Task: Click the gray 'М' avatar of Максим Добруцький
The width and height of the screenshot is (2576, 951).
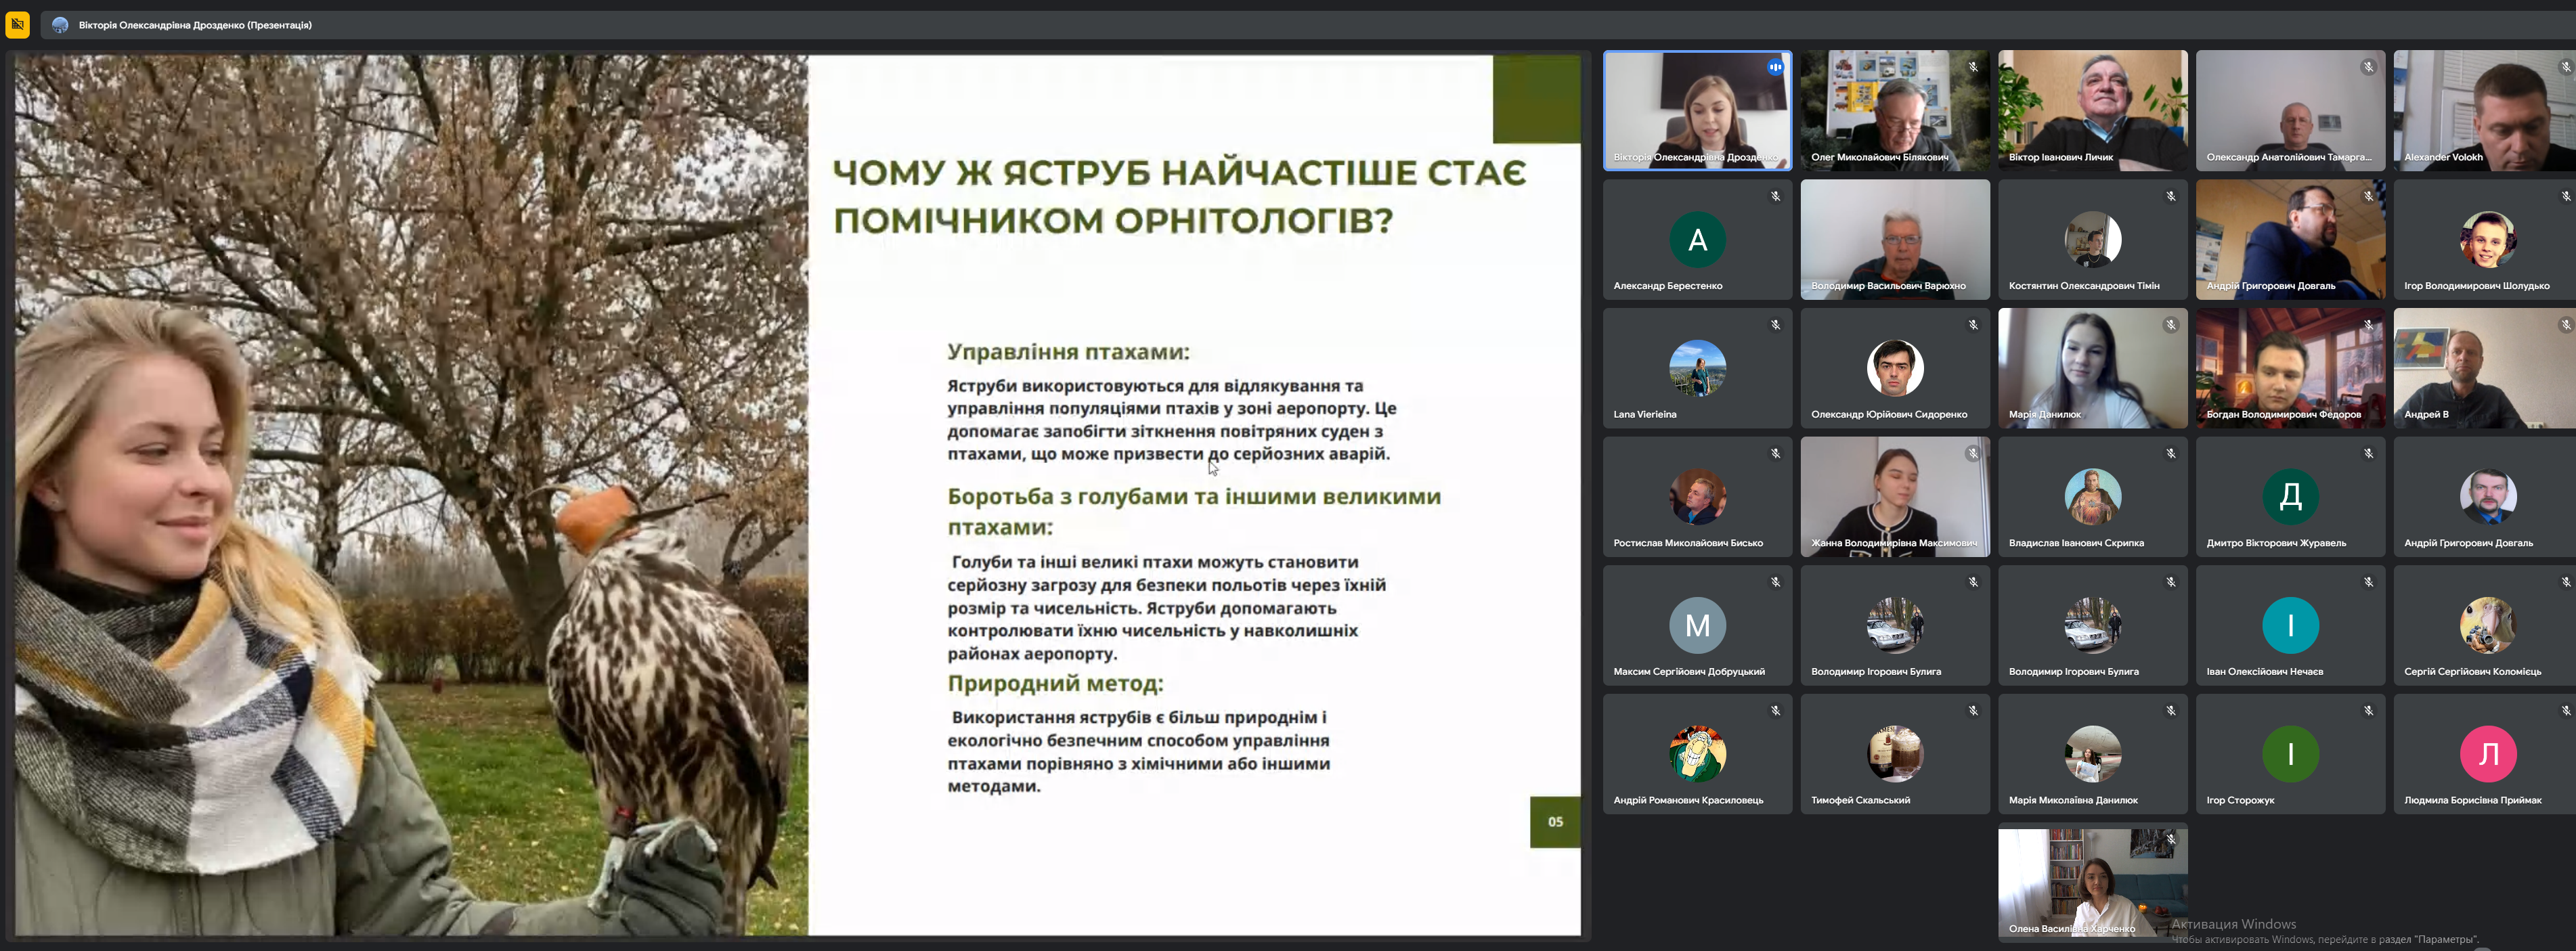Action: pos(1697,625)
